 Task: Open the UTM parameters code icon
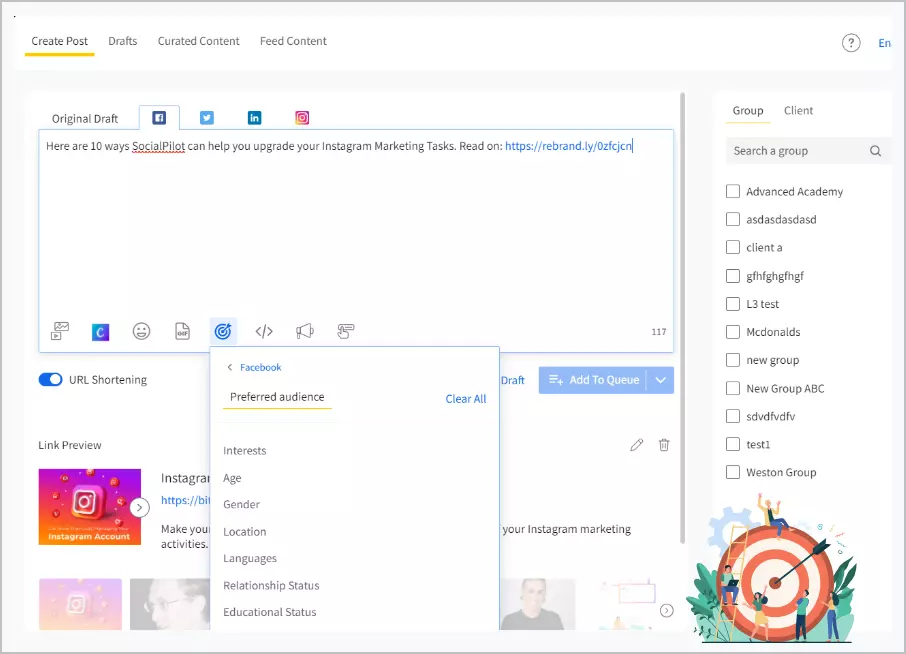(x=264, y=330)
